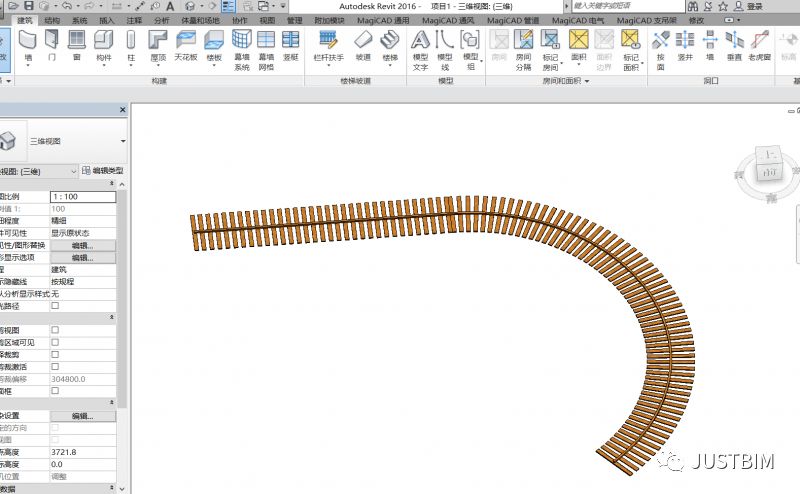Click the ViewCube front face
800x494 pixels.
[768, 172]
